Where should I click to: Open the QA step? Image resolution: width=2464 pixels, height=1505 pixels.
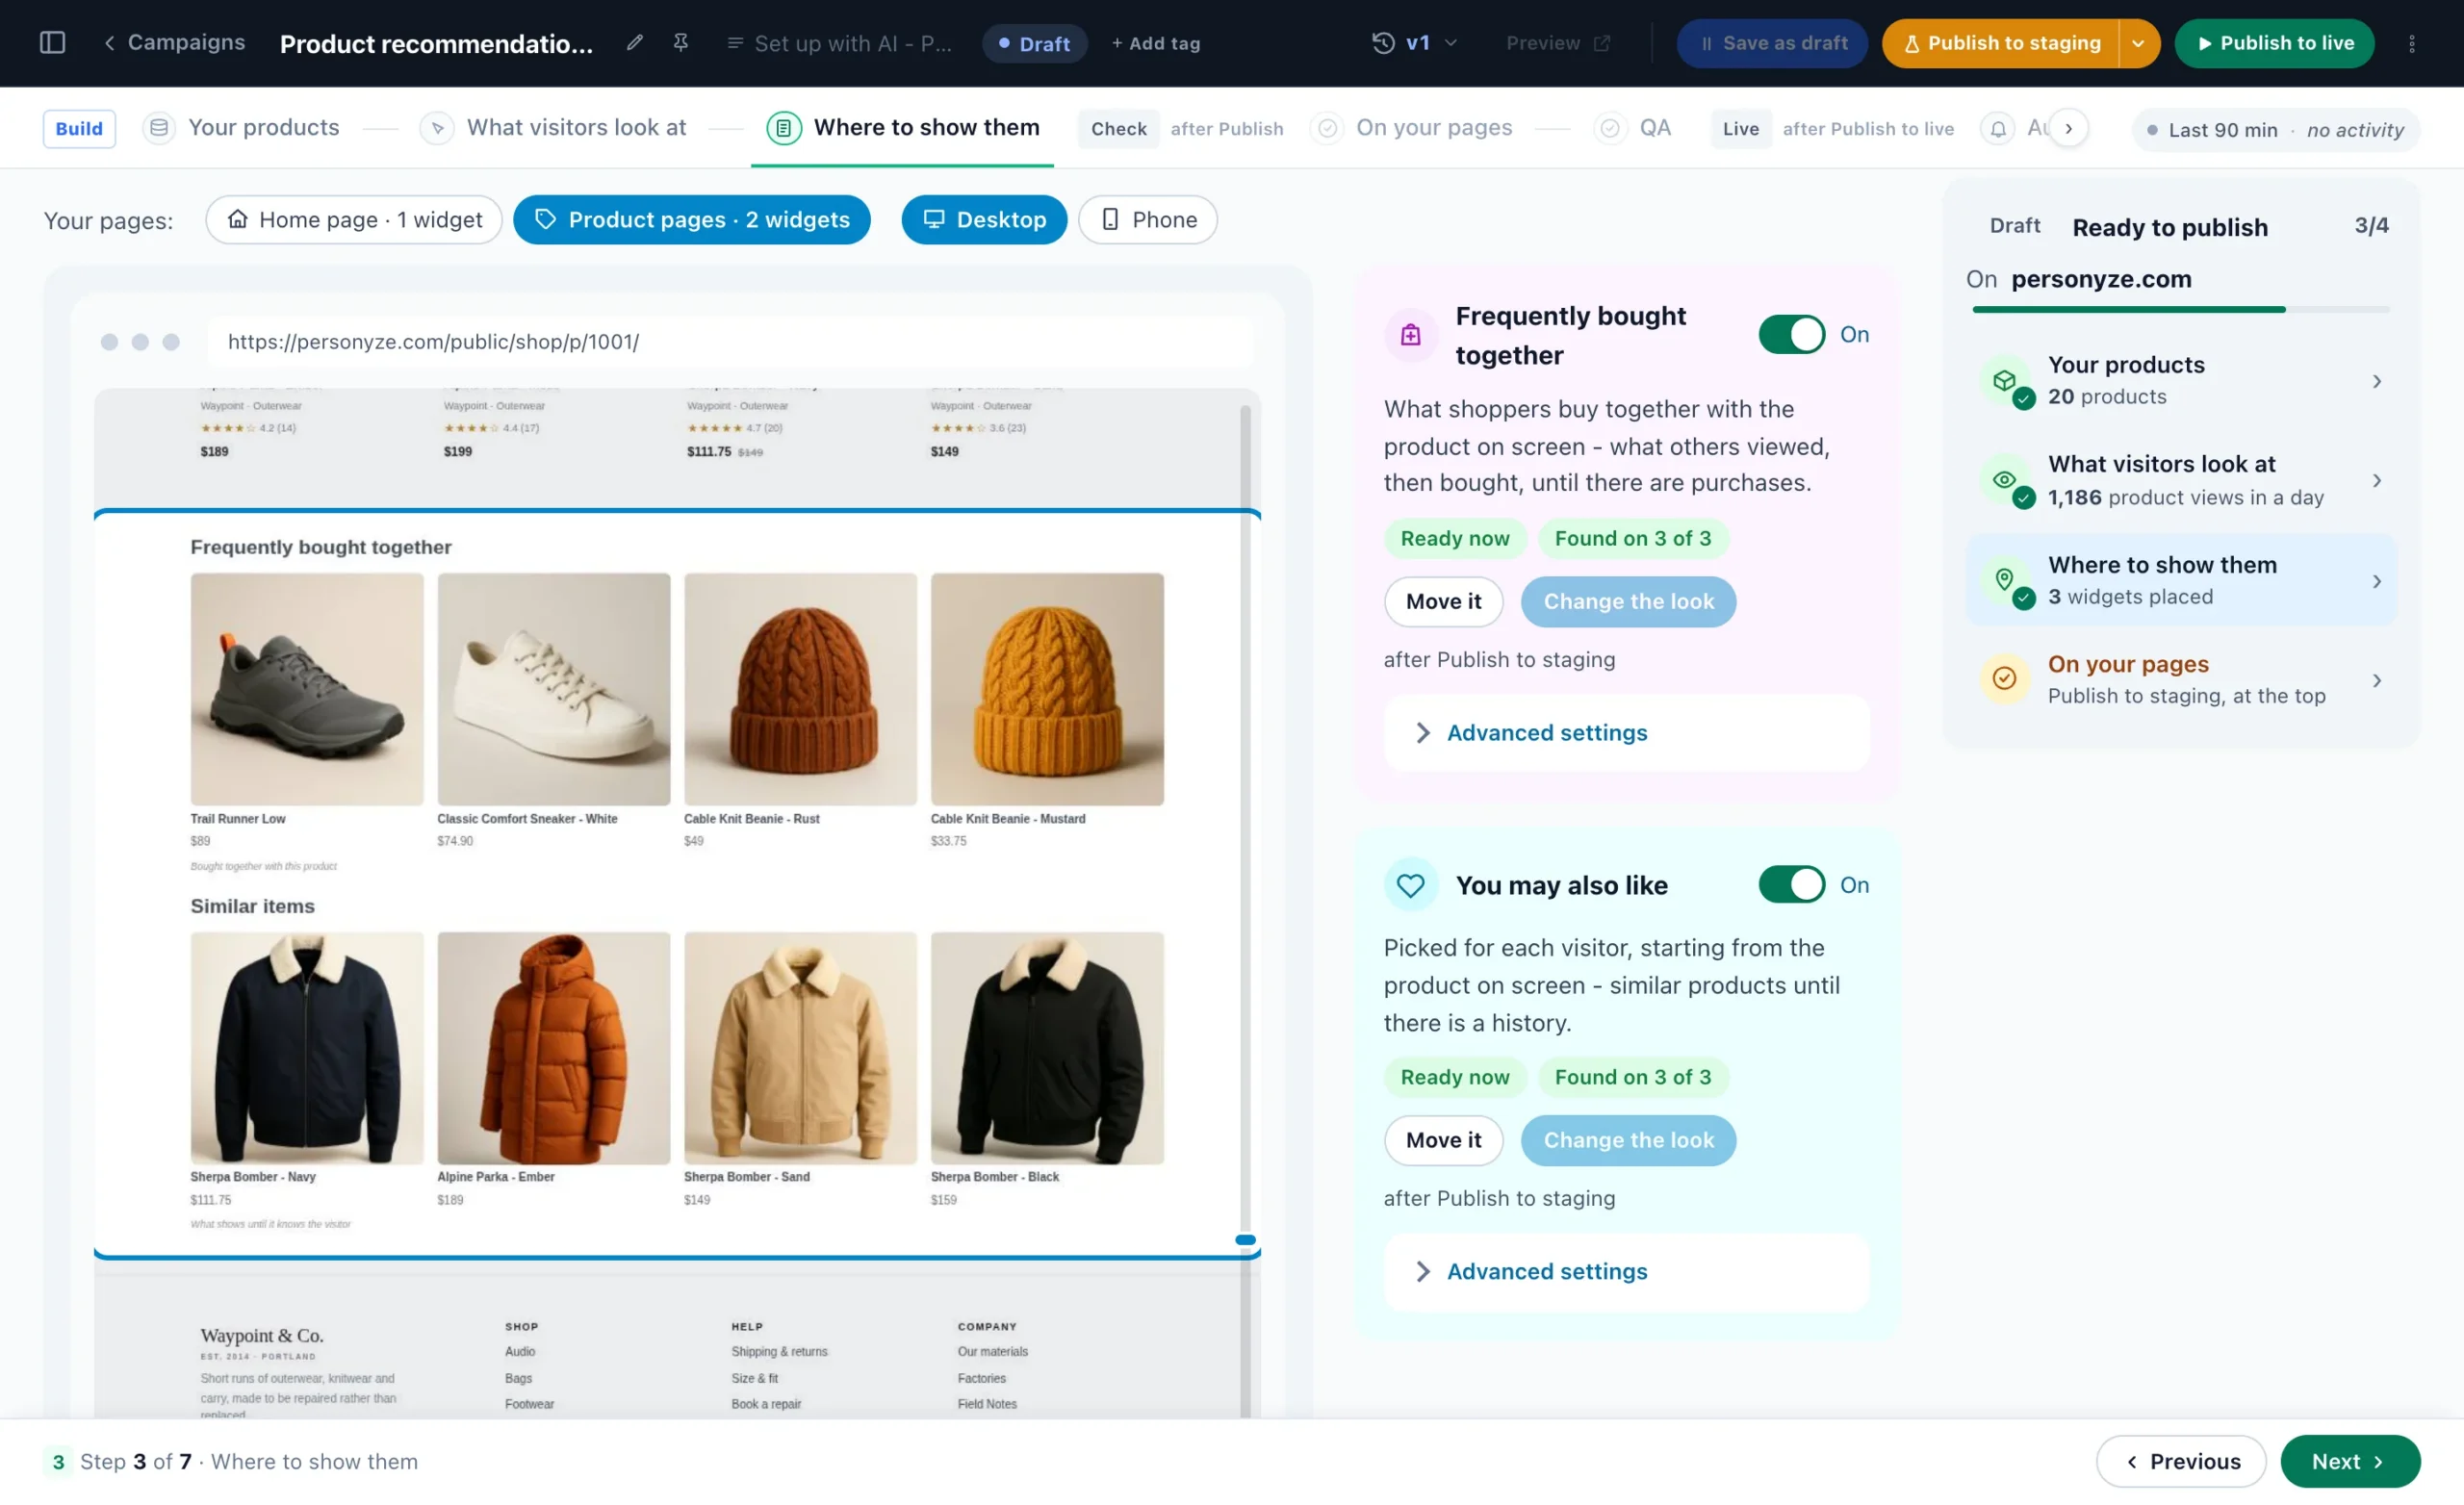(1632, 128)
